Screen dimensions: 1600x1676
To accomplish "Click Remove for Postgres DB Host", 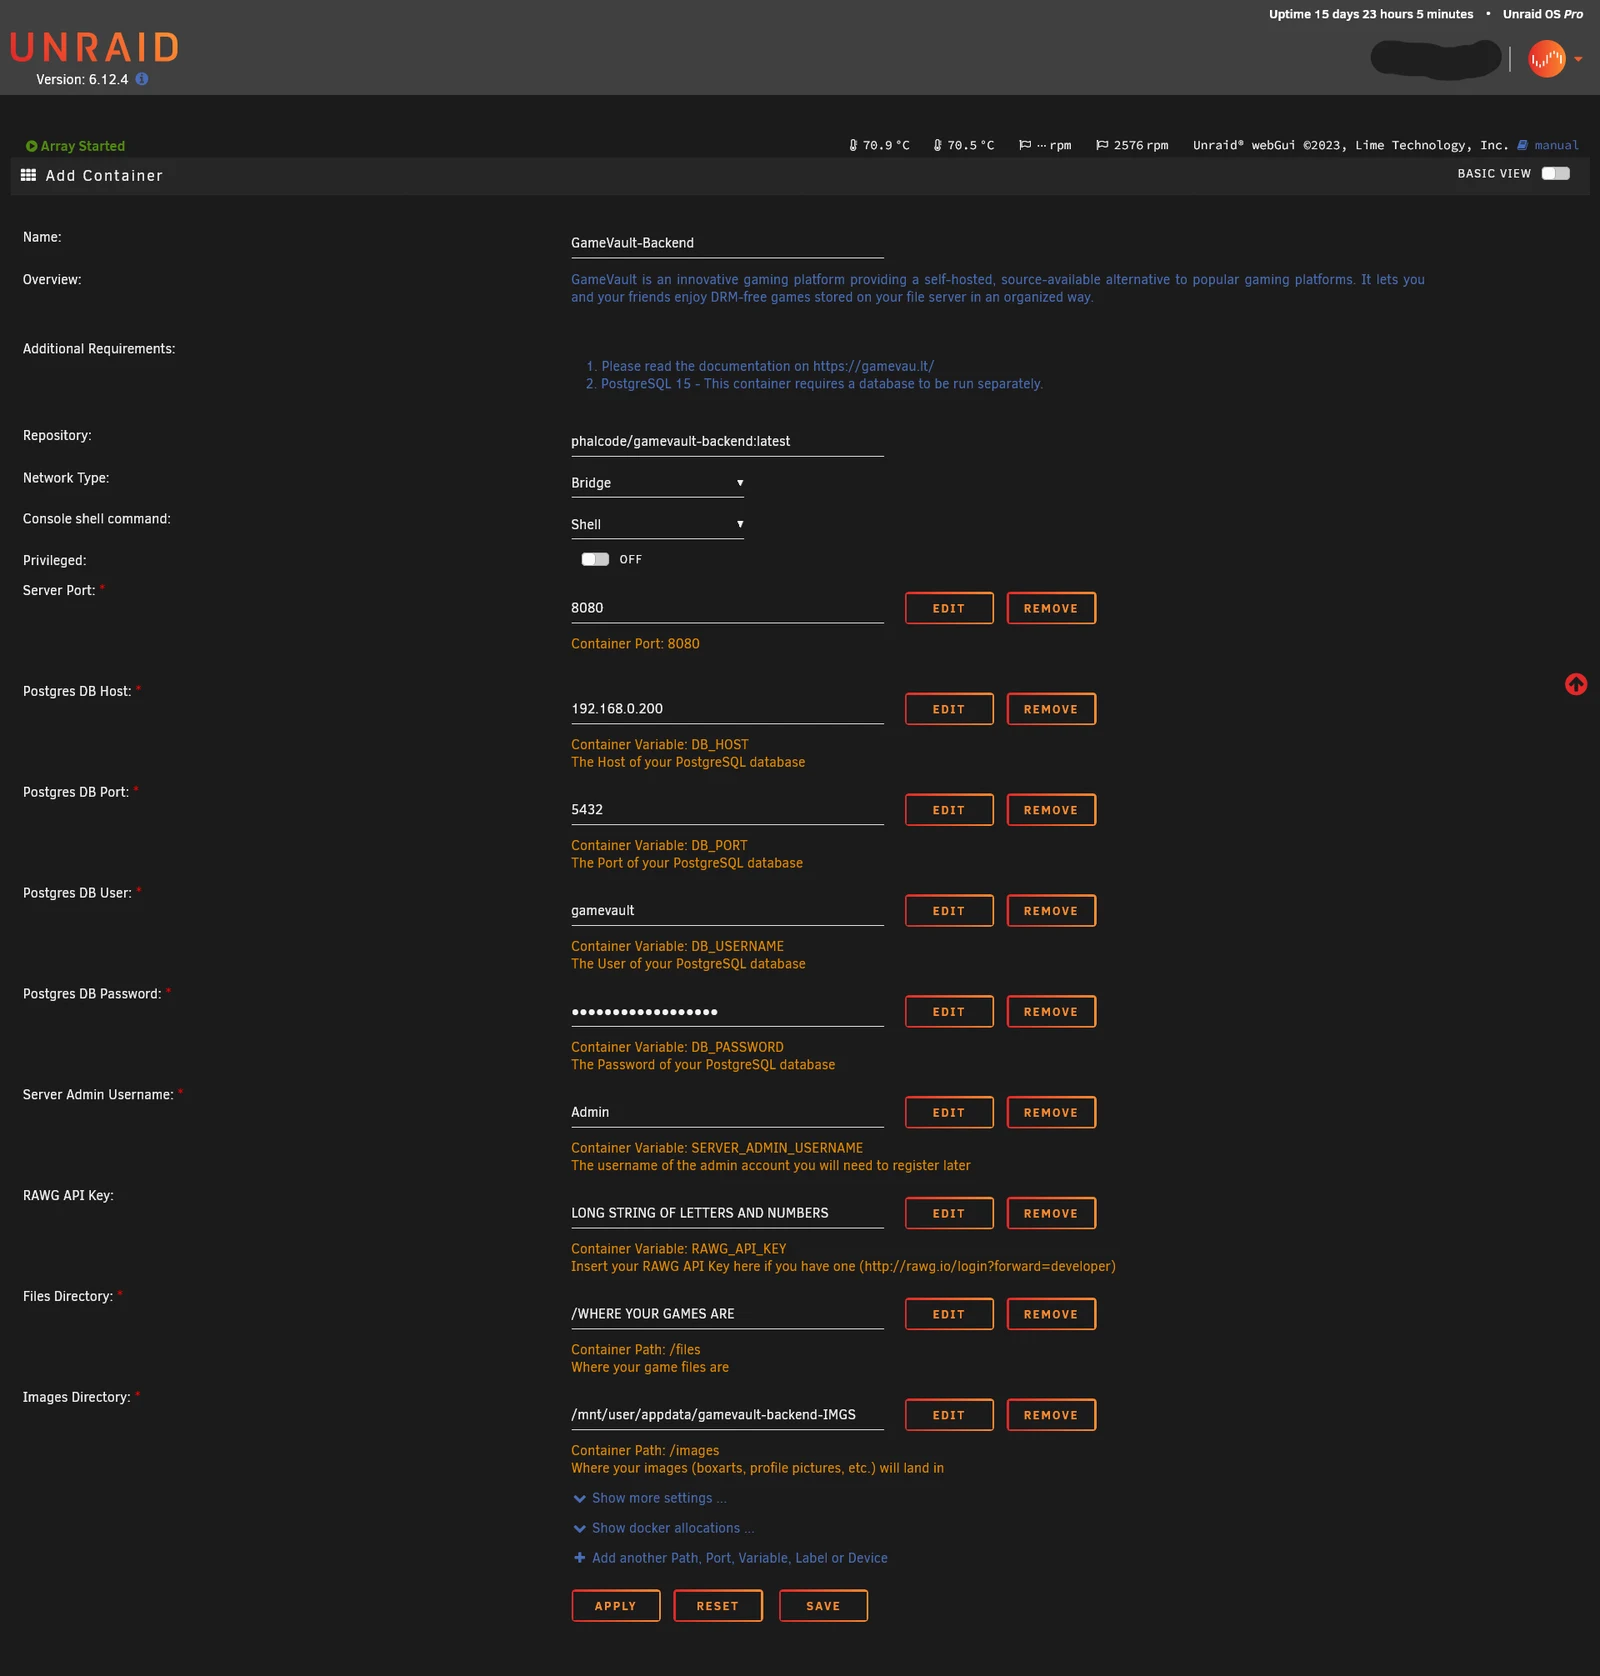I will click(x=1051, y=709).
